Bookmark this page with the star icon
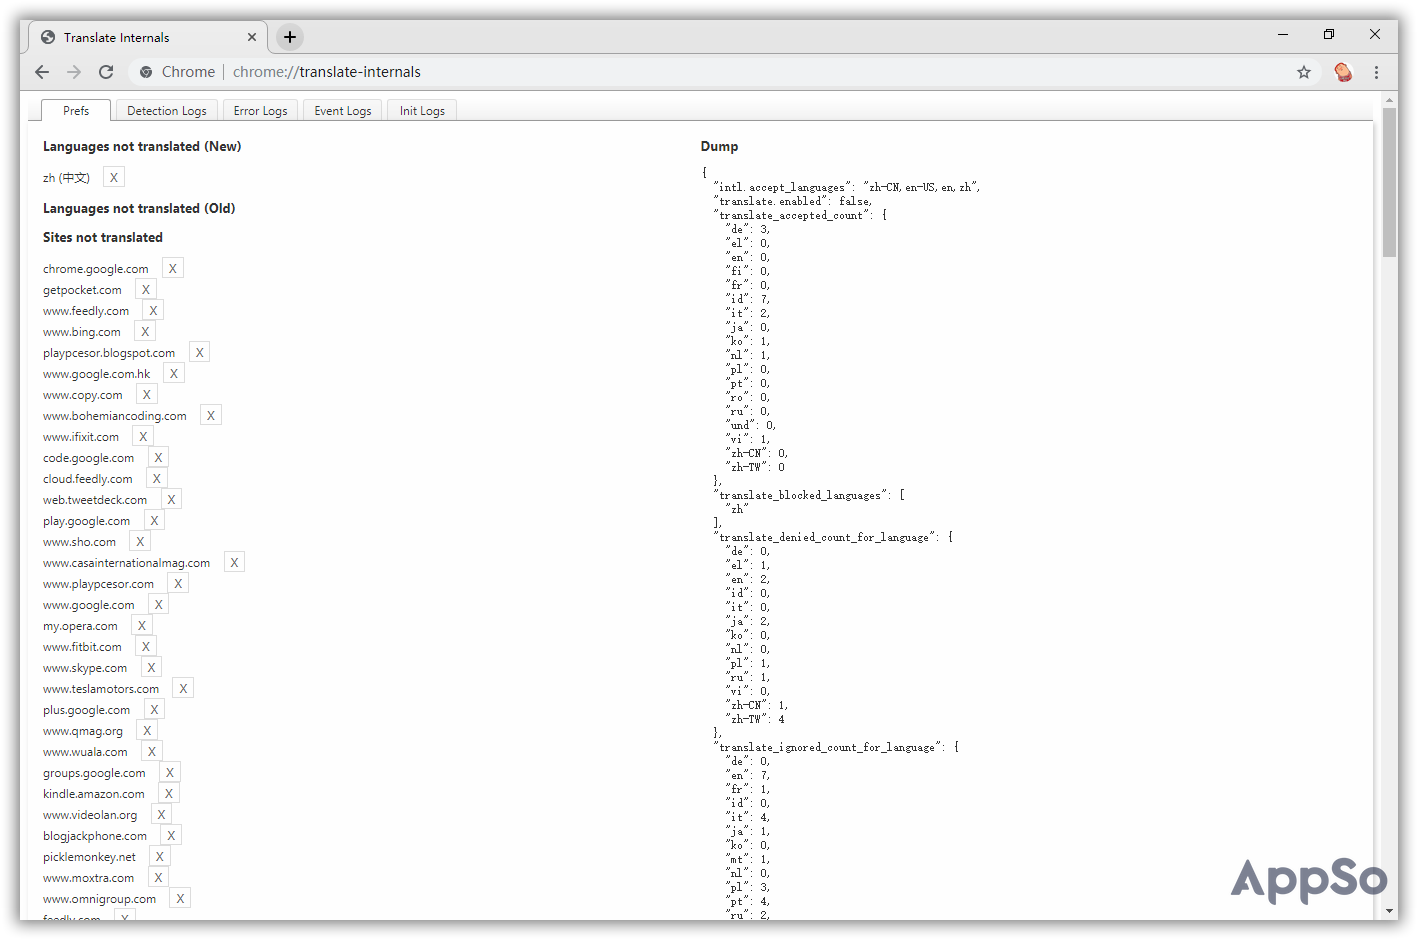Viewport: 1418px width, 940px height. [x=1304, y=72]
